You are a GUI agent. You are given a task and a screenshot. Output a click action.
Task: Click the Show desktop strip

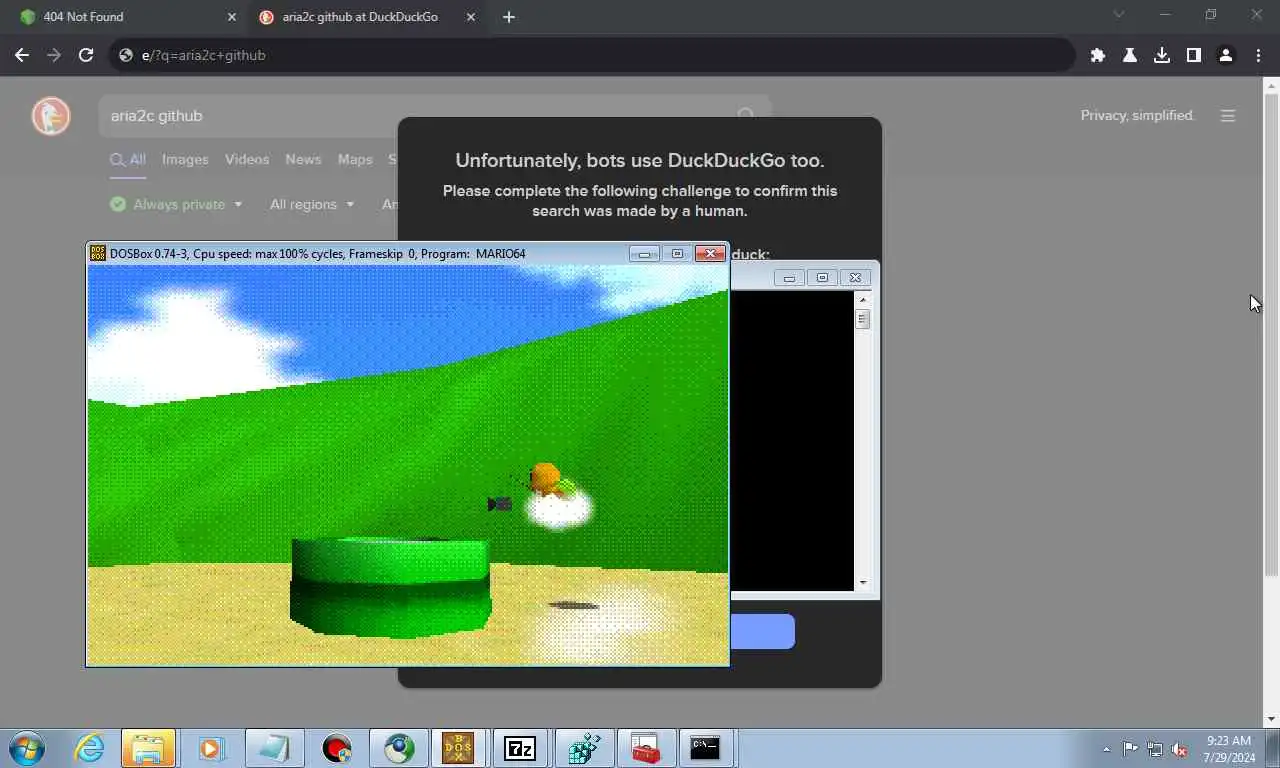(x=1272, y=748)
